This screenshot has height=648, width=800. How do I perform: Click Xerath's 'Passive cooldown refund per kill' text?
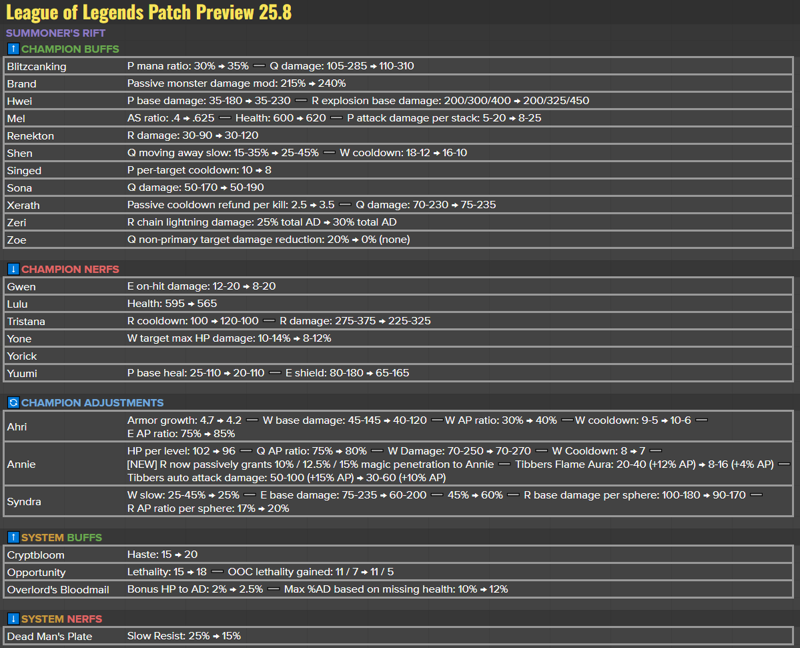click(231, 205)
